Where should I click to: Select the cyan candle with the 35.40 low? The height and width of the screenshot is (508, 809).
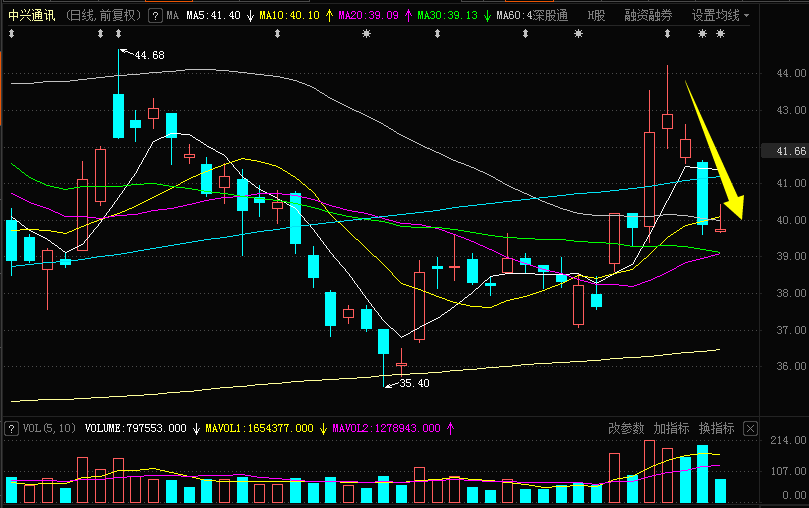(383, 341)
